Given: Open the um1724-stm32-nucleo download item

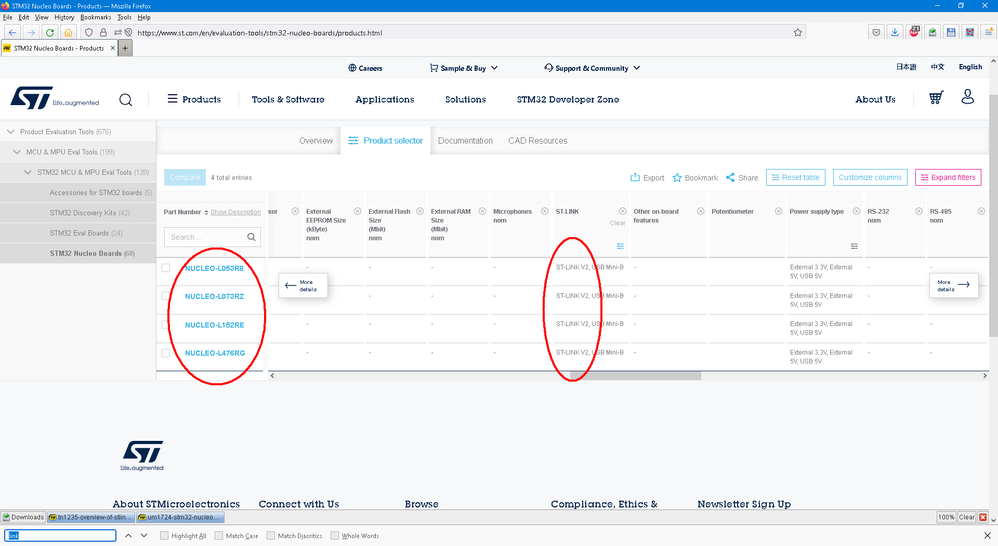Looking at the screenshot, I should tap(181, 517).
